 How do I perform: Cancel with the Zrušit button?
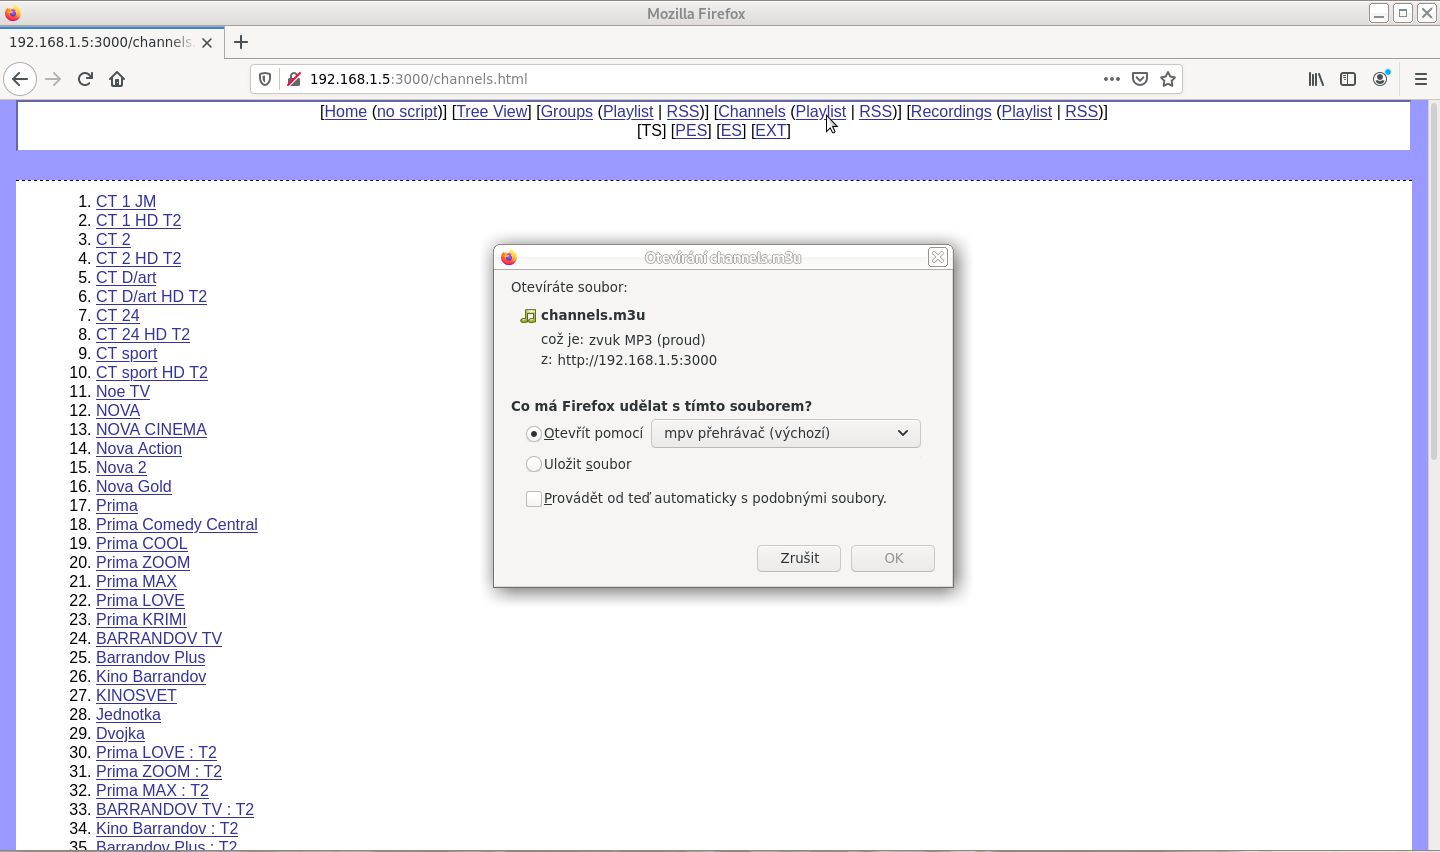click(799, 558)
